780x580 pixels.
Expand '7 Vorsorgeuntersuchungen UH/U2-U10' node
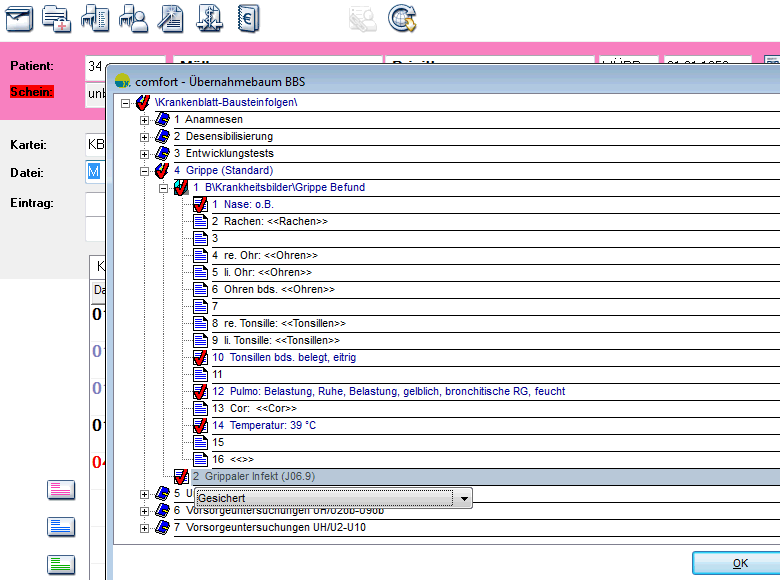pyautogui.click(x=144, y=527)
